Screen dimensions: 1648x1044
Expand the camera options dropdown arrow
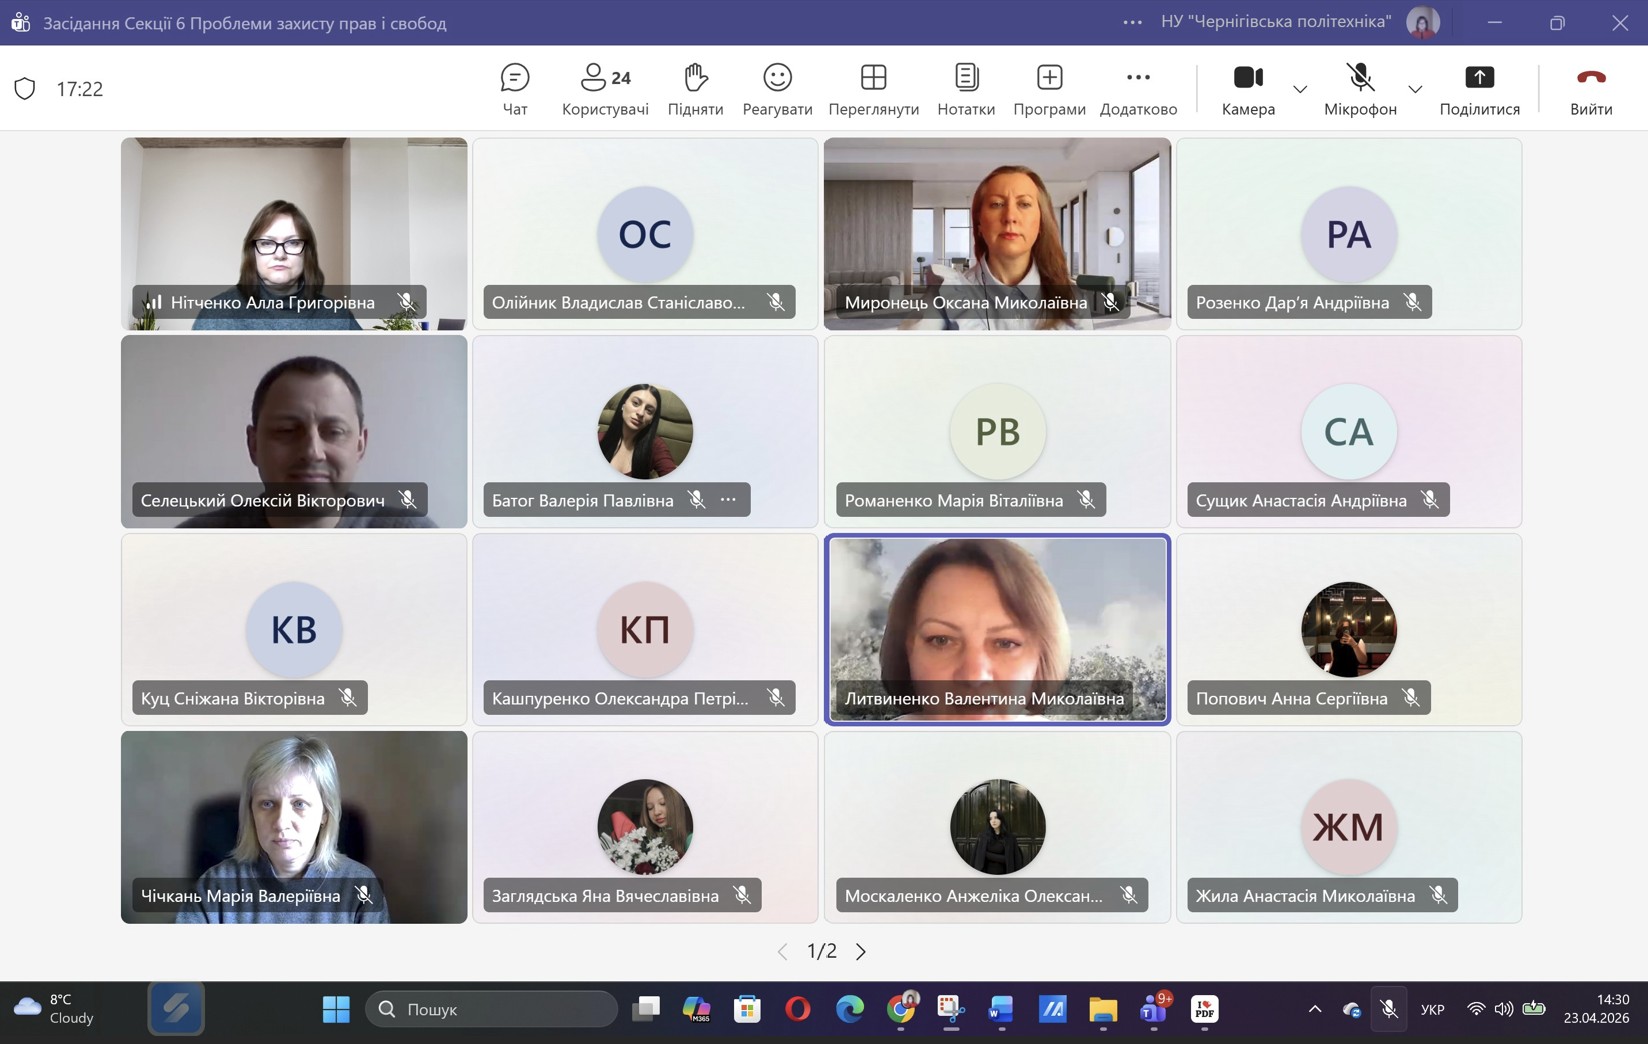point(1300,89)
